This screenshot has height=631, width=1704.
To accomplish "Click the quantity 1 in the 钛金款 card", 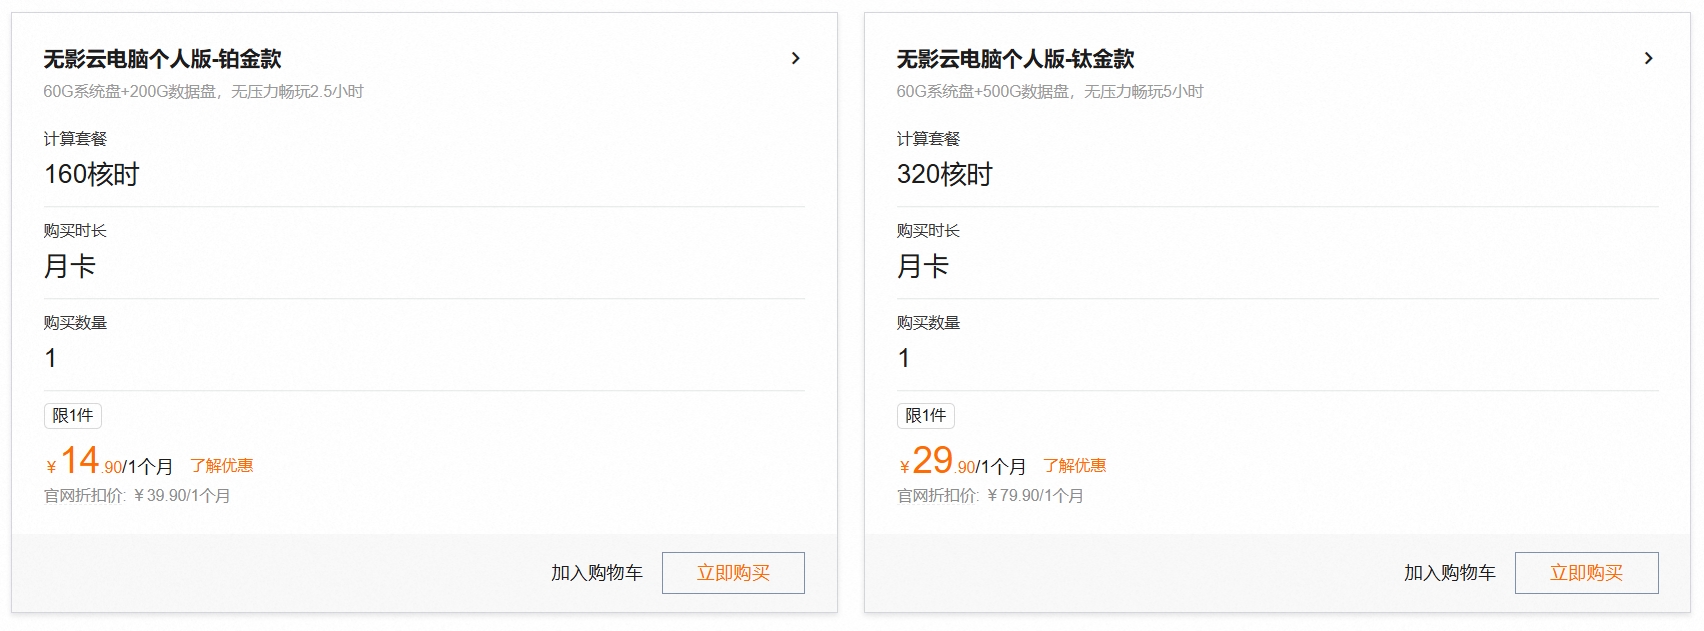I will (904, 358).
